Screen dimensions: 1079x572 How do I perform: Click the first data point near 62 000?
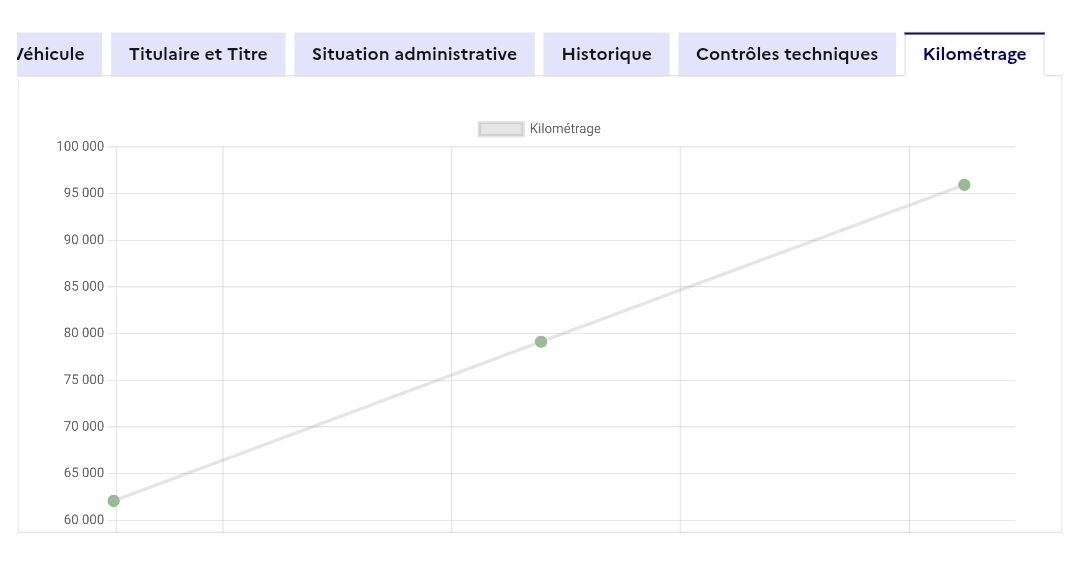(114, 501)
